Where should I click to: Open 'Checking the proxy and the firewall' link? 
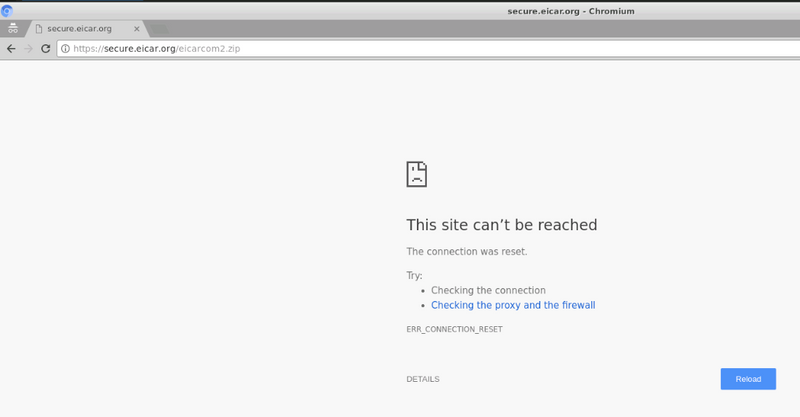(513, 305)
